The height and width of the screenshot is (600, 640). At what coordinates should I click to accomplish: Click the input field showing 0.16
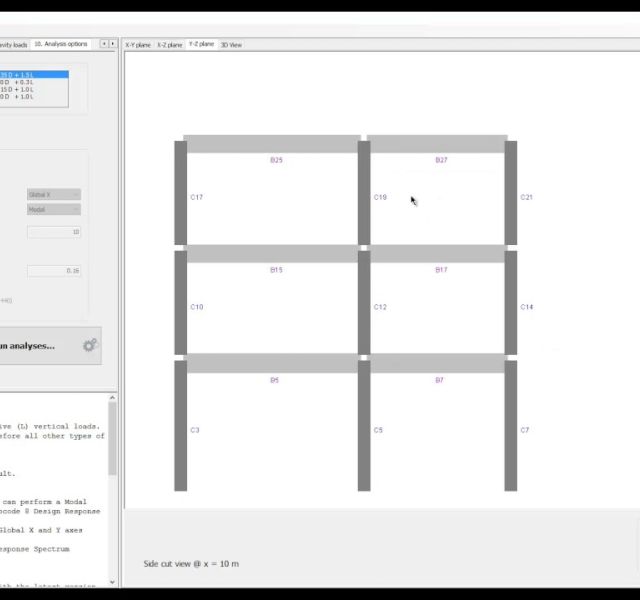(54, 271)
